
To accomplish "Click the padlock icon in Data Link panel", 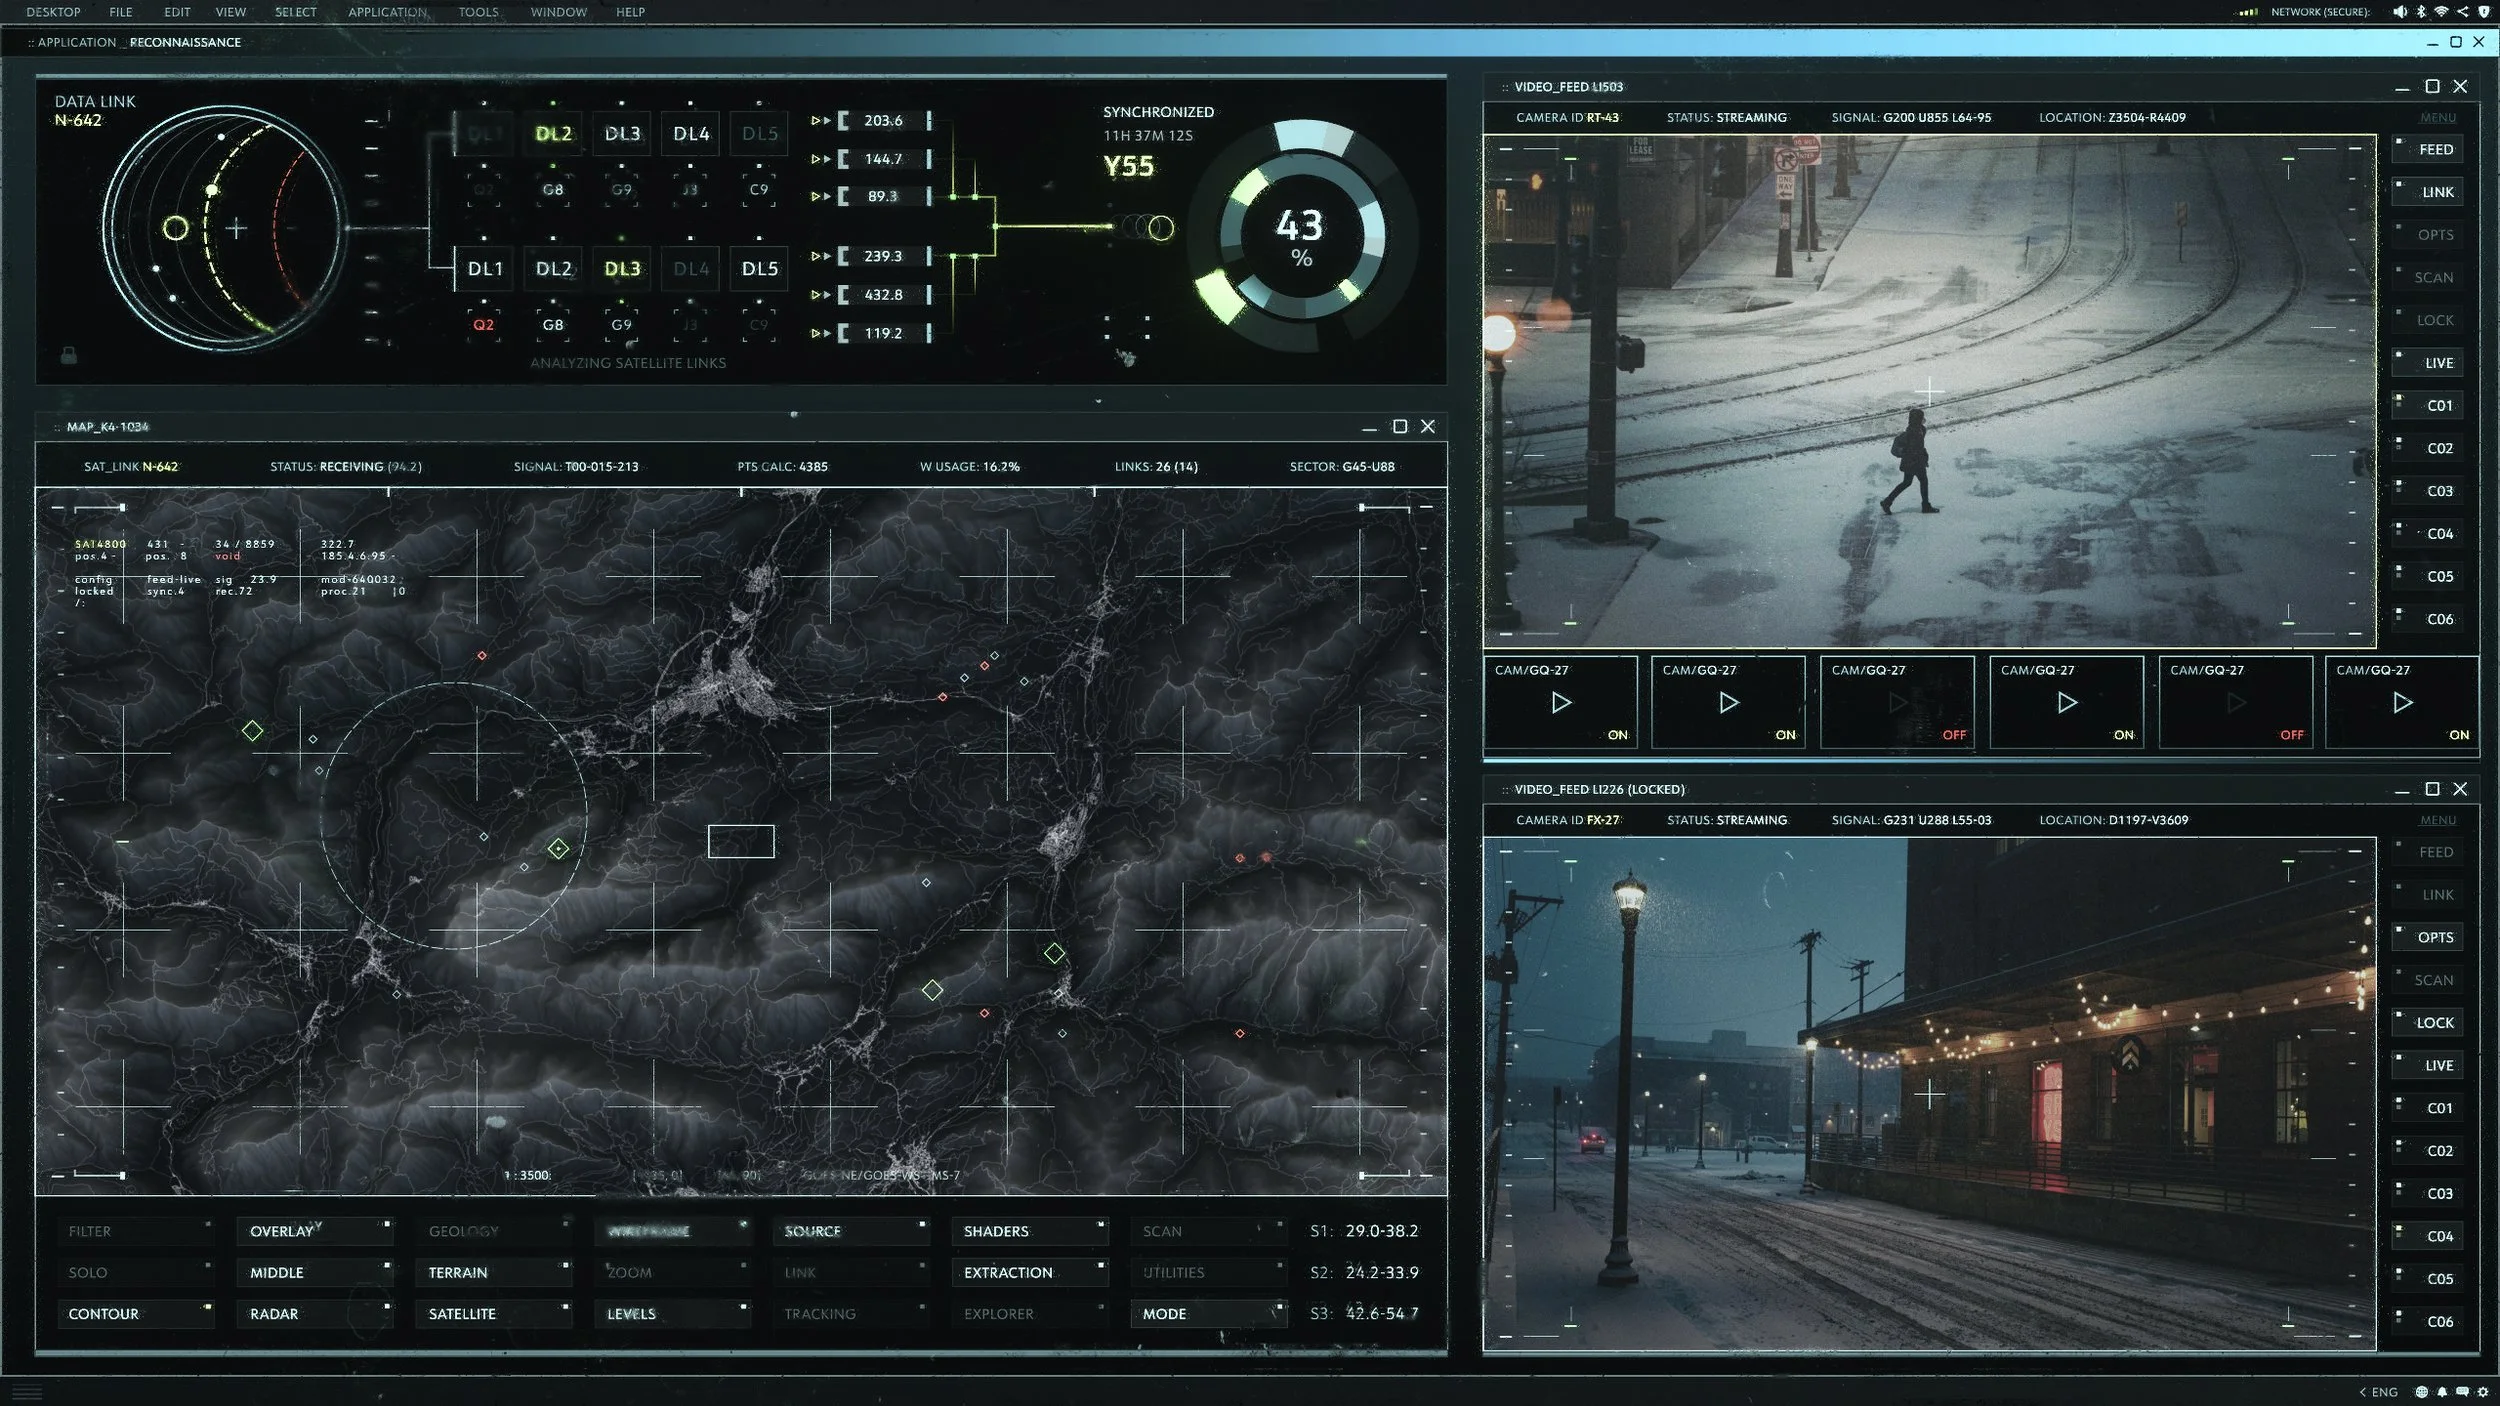I will tap(69, 355).
